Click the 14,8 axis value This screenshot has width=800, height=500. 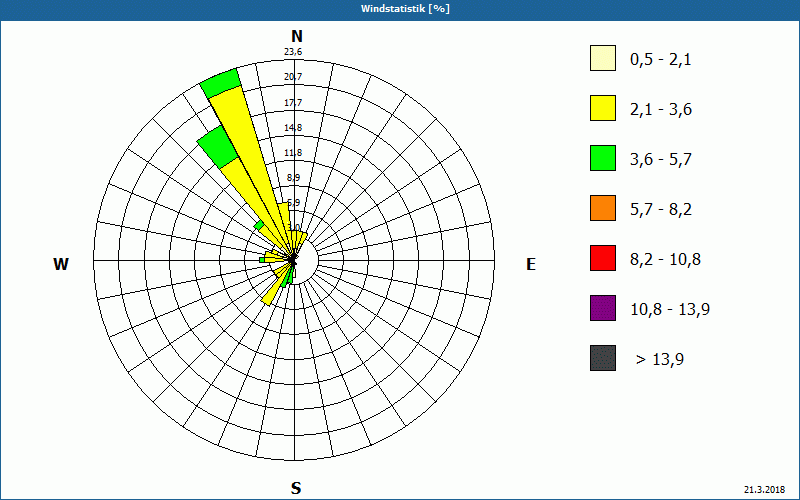tap(293, 128)
